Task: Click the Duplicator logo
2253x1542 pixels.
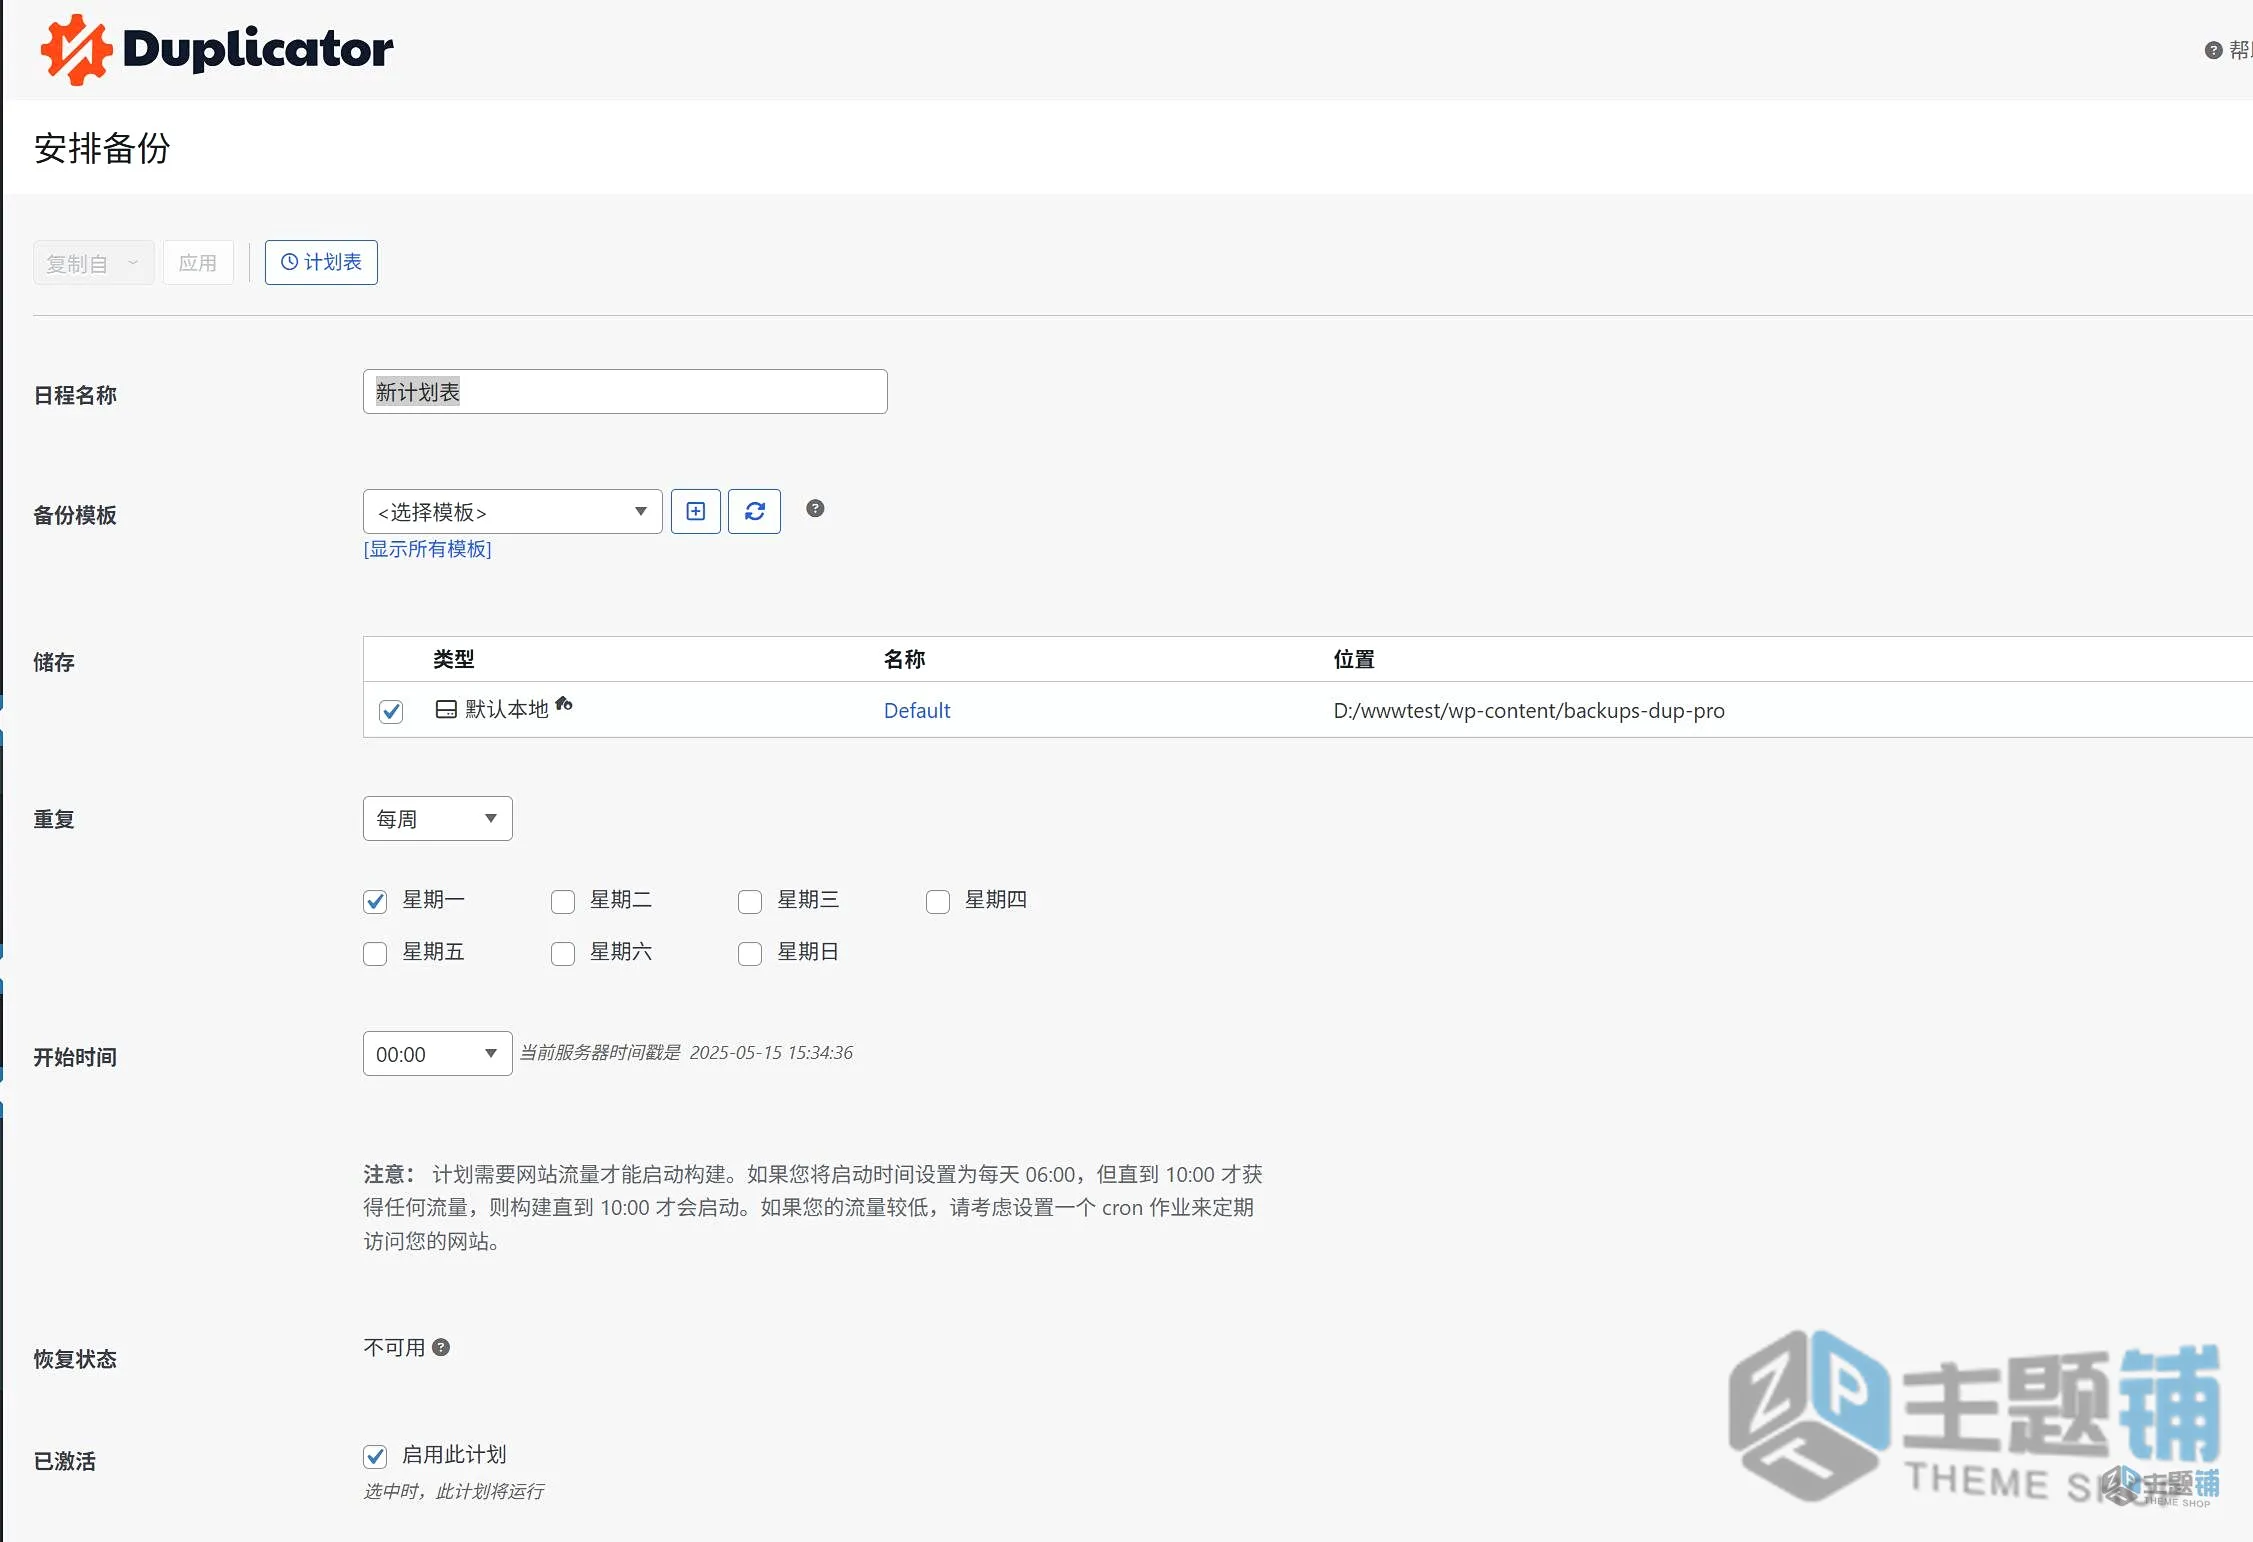Action: pyautogui.click(x=217, y=49)
